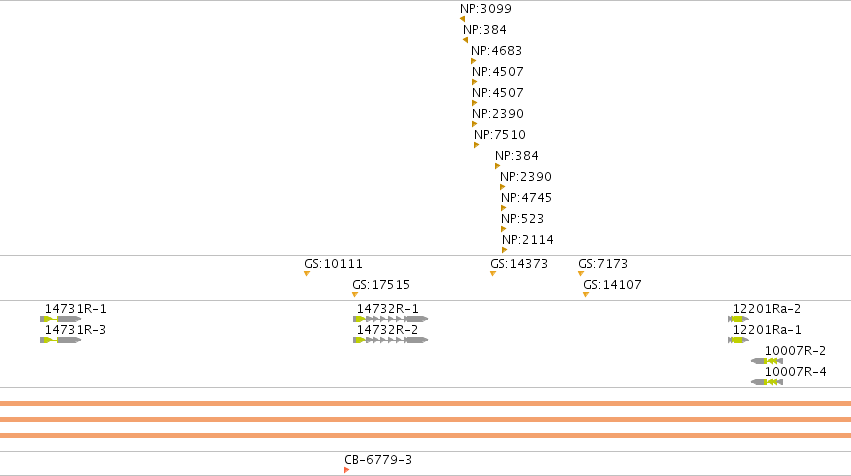
Task: Open the 14732R-2 transcript name
Action: [x=388, y=330]
